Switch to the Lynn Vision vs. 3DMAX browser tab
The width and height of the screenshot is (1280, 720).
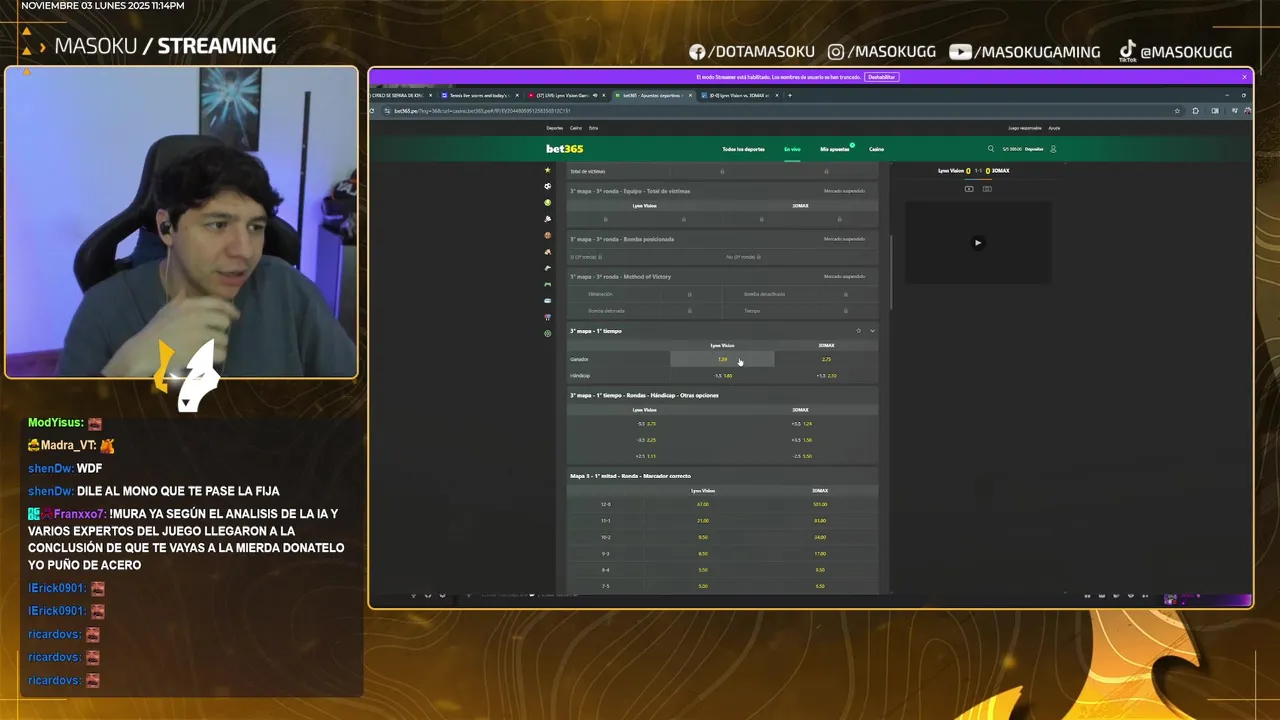738,95
